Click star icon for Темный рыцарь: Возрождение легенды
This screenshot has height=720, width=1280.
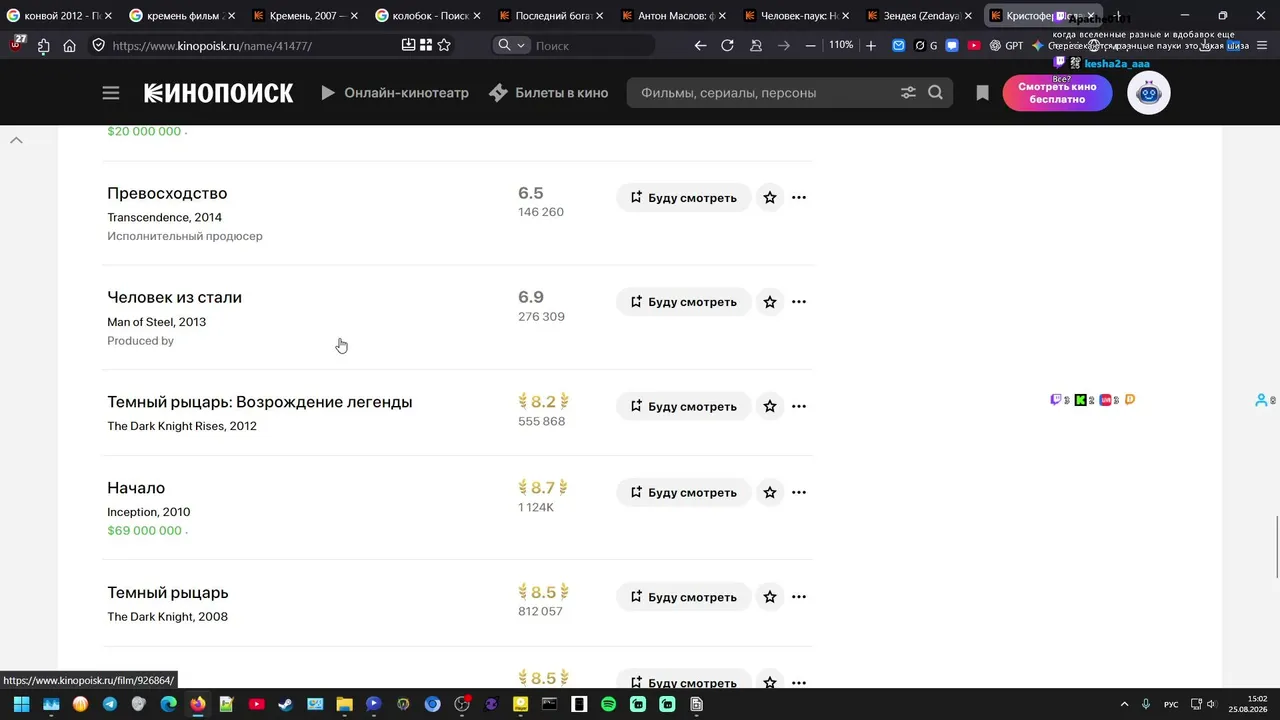point(770,407)
